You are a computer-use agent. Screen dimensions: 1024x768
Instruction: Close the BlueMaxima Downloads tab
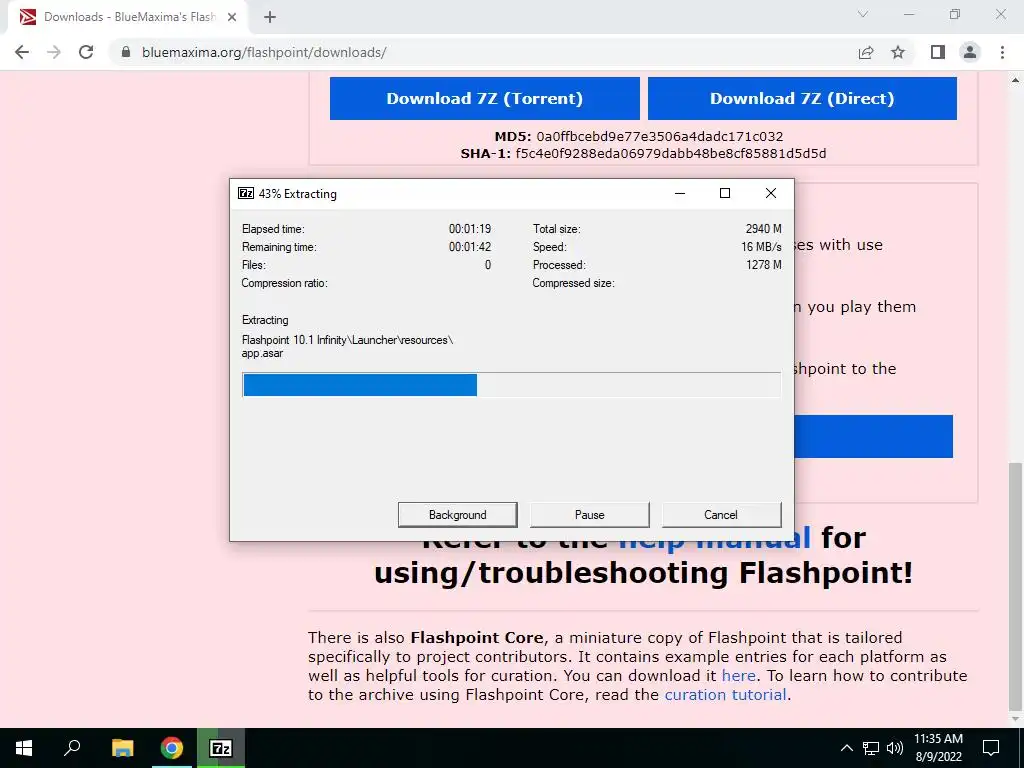coord(232,17)
